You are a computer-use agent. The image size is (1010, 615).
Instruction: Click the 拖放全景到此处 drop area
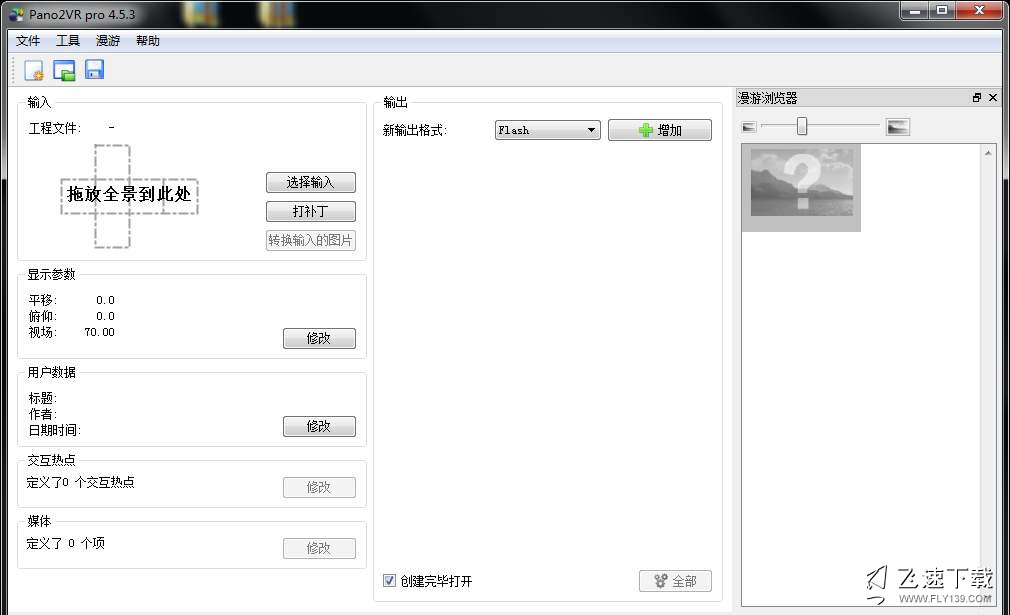[x=129, y=196]
